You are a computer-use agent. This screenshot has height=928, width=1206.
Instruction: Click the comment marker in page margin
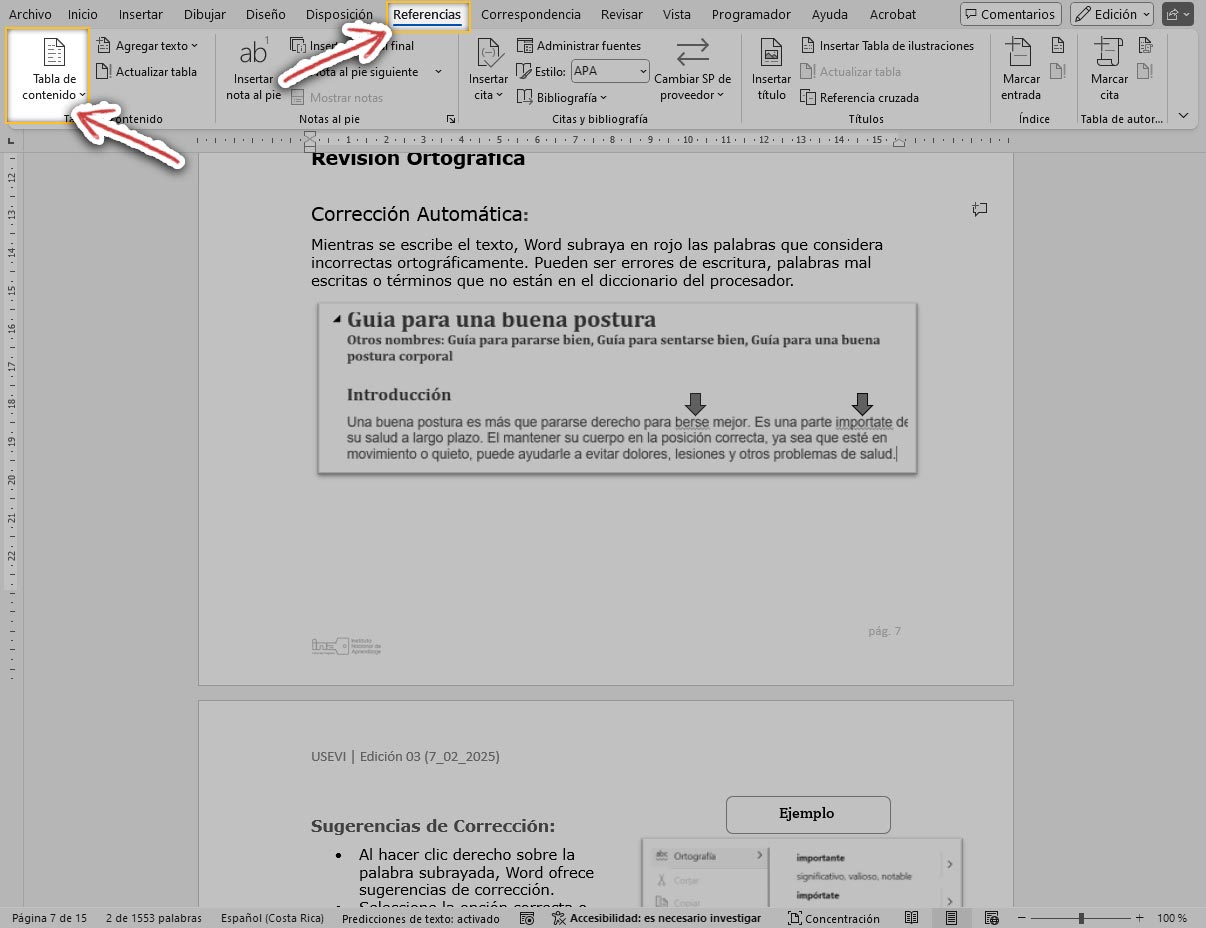[980, 210]
